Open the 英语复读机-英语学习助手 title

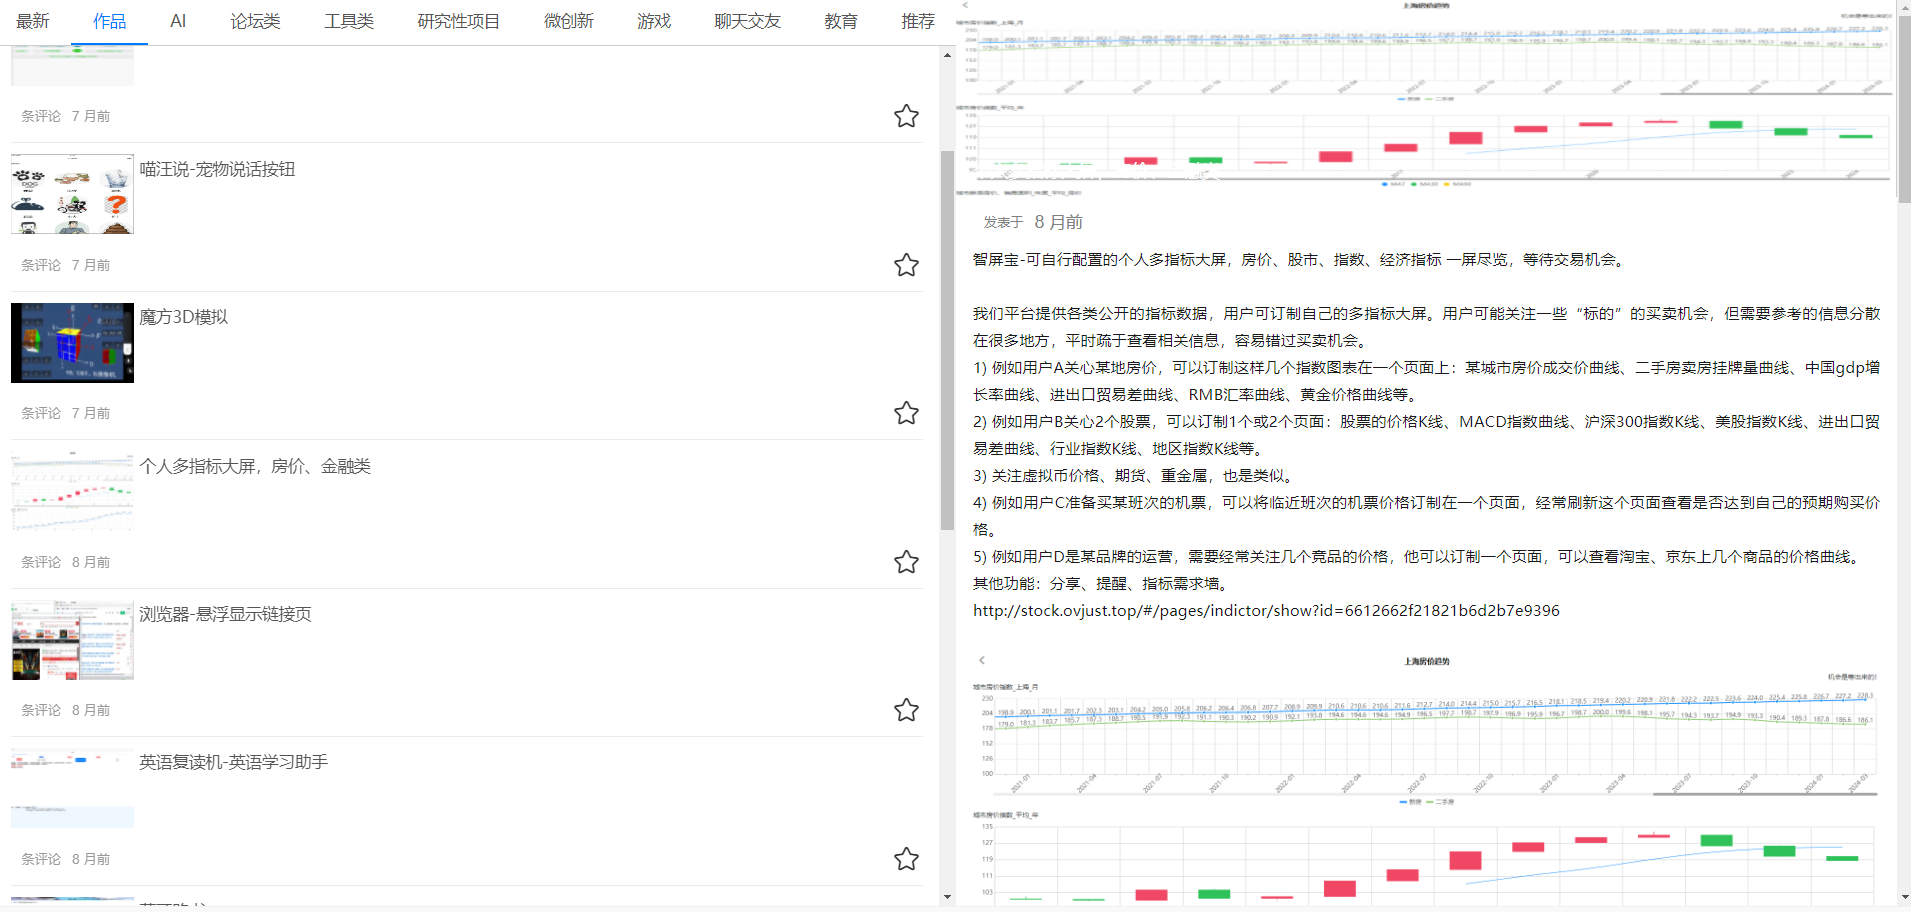pos(233,762)
